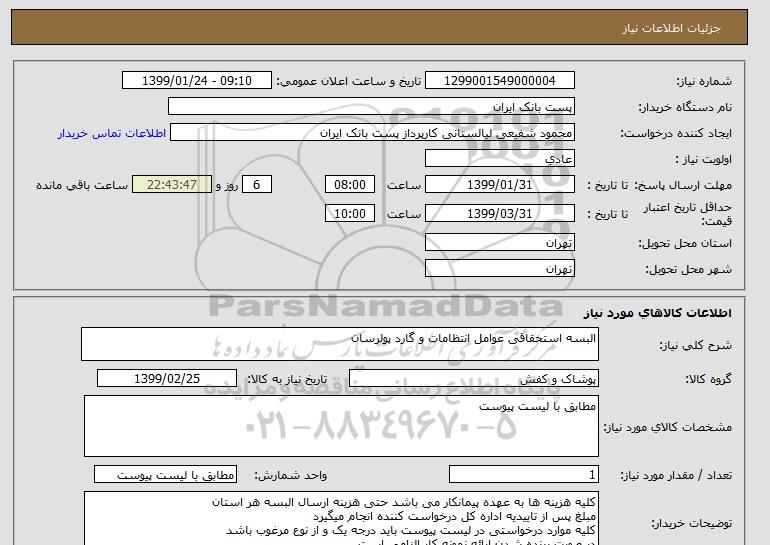Screen dimensions: 770x545
Task: Click the buyer name field پست بانک ایران
Action: point(371,107)
